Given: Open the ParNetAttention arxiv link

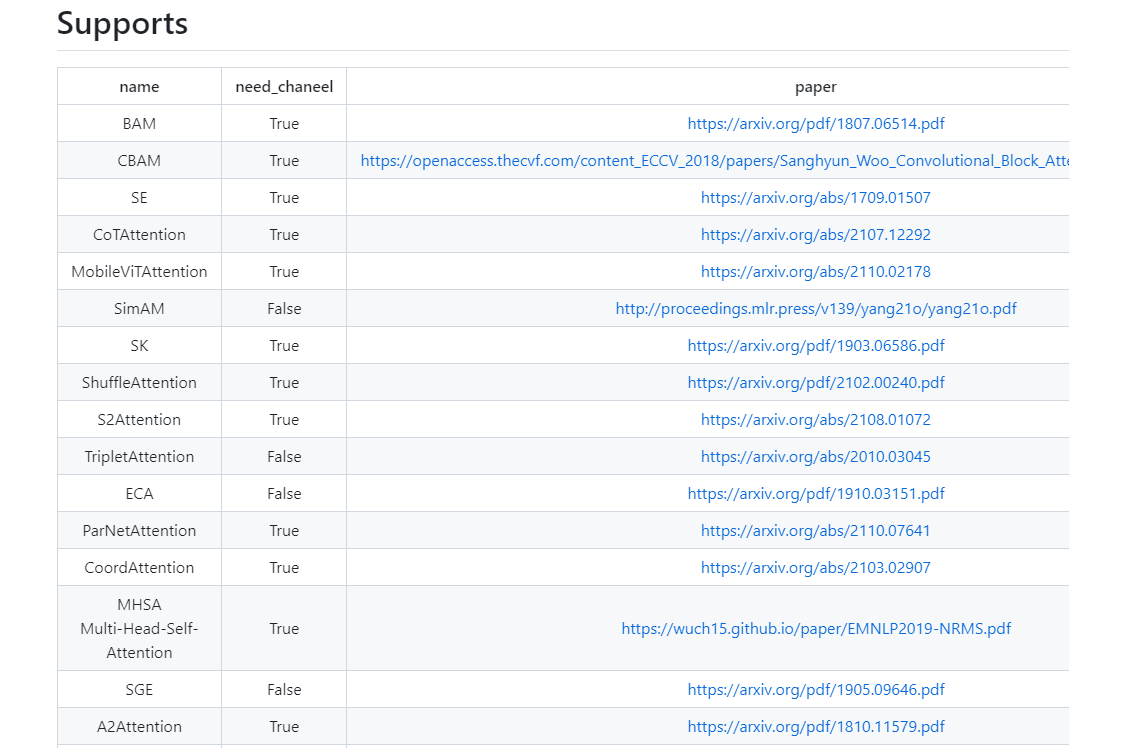Looking at the screenshot, I should coord(816,530).
